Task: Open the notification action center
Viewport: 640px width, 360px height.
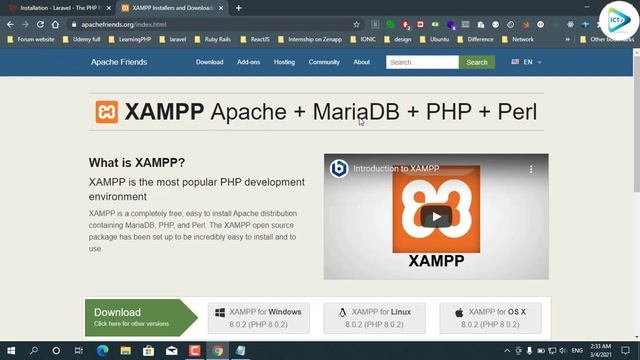Action: (x=625, y=350)
